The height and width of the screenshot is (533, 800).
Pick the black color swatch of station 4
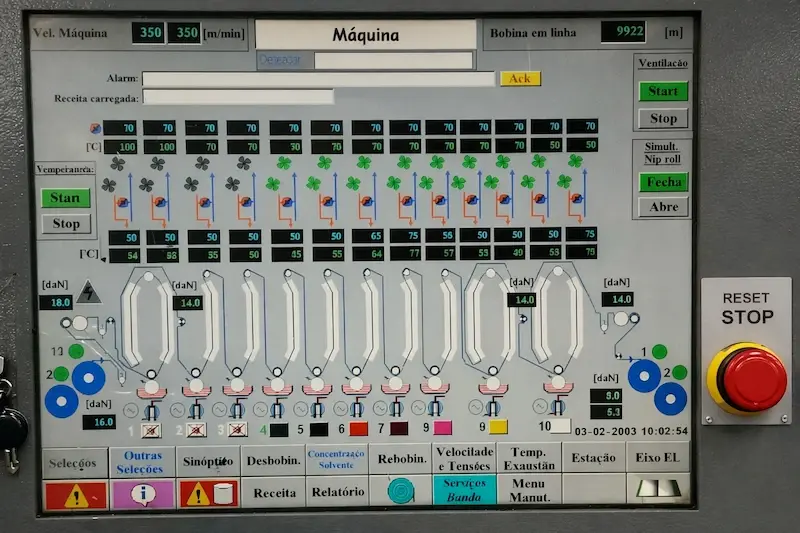tap(279, 429)
